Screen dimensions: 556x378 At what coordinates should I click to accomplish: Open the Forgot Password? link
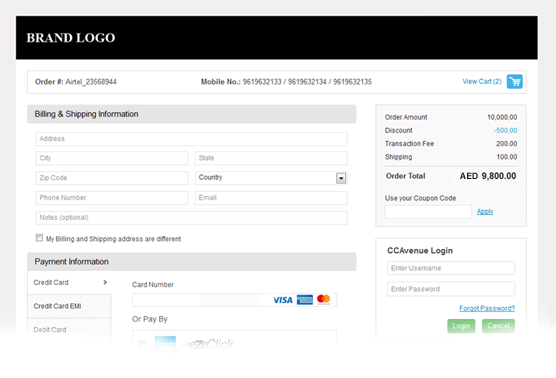(487, 308)
